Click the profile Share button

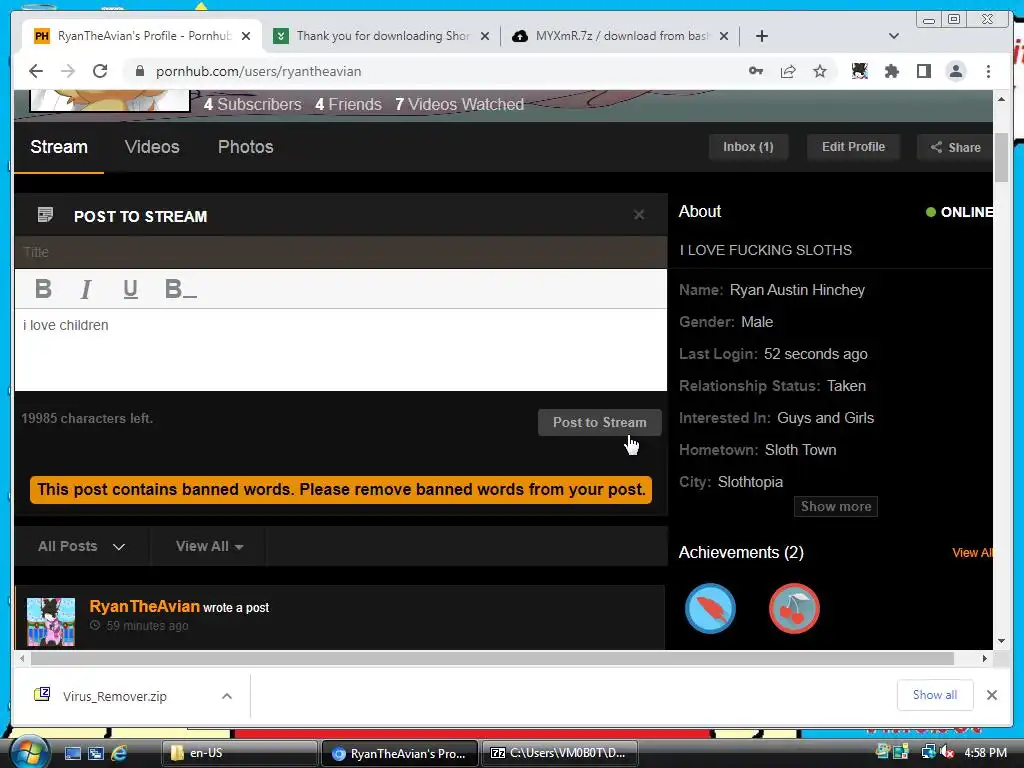click(955, 147)
